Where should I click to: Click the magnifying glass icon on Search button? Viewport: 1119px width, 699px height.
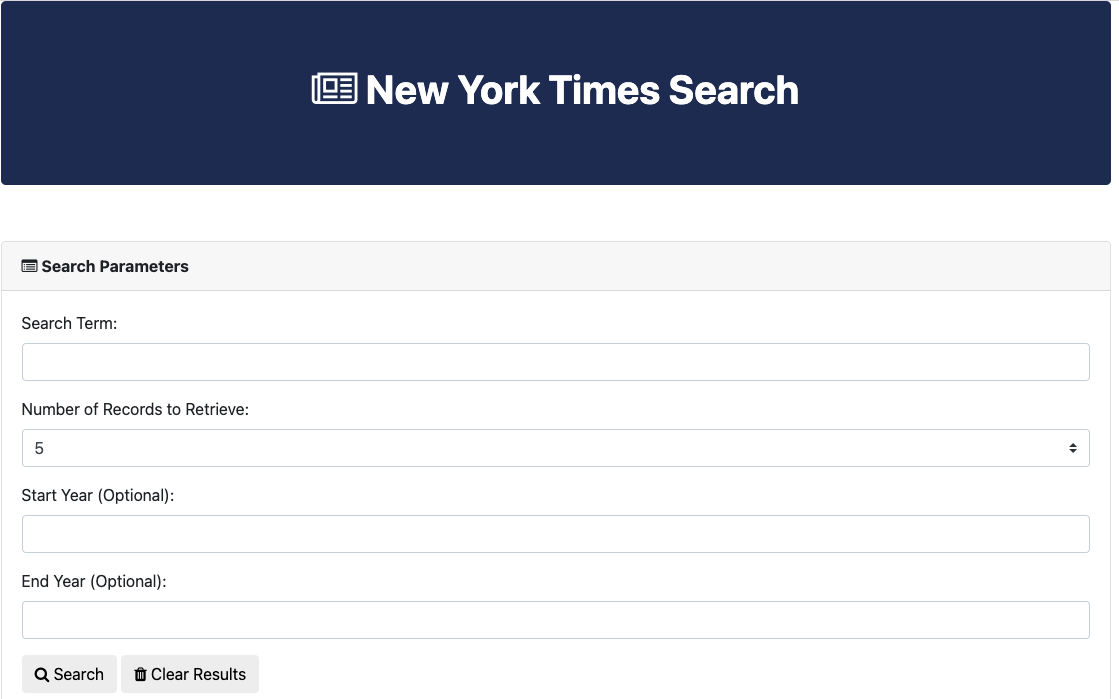pyautogui.click(x=42, y=675)
